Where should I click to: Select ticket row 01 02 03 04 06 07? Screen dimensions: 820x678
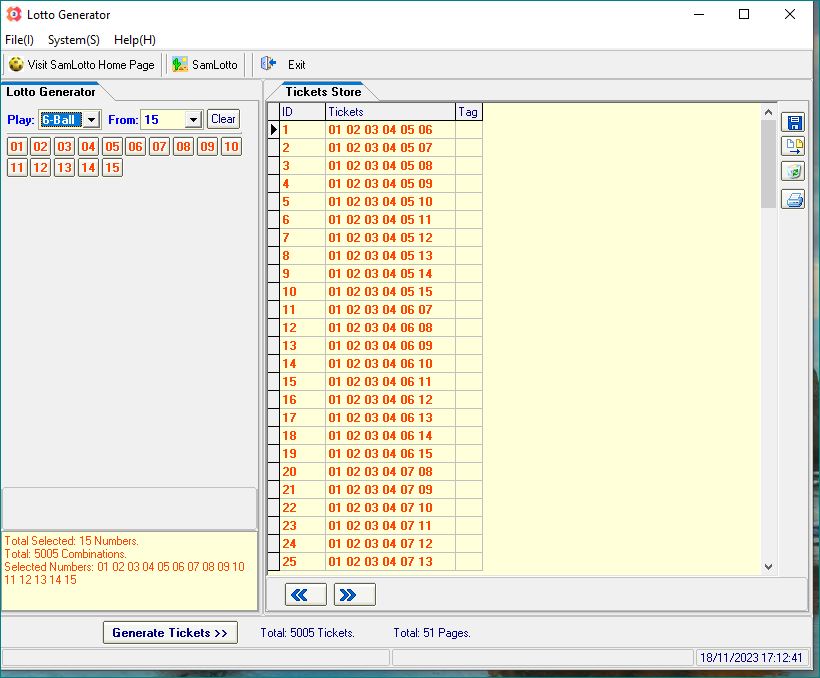tap(380, 310)
